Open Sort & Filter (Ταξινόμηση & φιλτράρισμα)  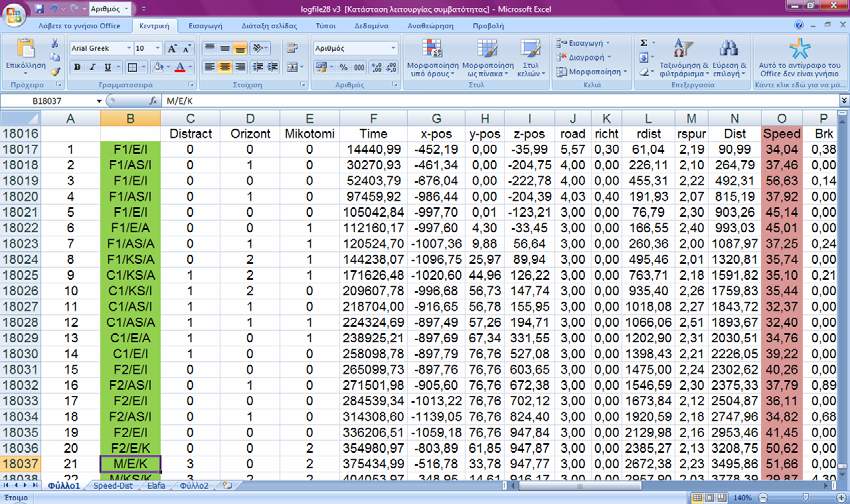(x=684, y=57)
